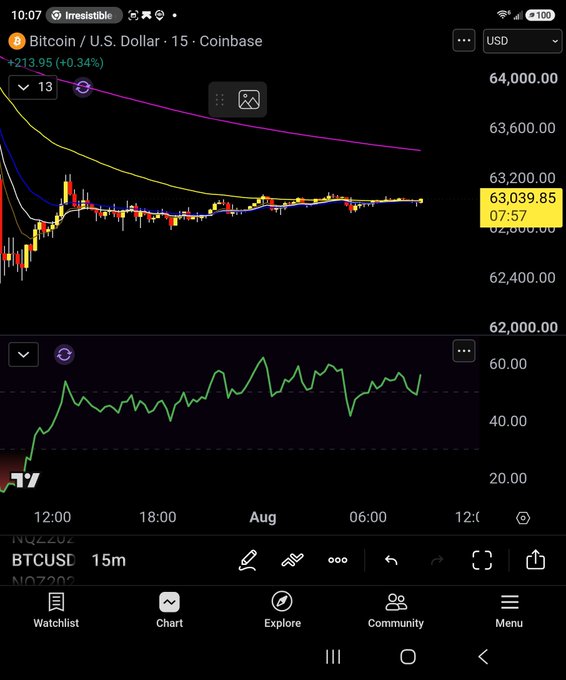Tap the purple refresh icon in RSI pane
Viewport: 566px width, 680px height.
(64, 355)
